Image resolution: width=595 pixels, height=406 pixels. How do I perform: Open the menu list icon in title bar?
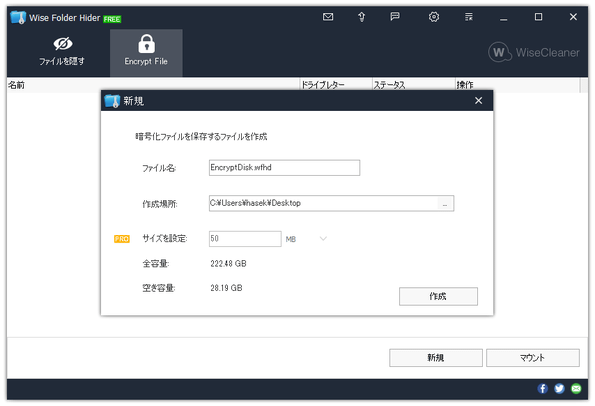pyautogui.click(x=469, y=17)
